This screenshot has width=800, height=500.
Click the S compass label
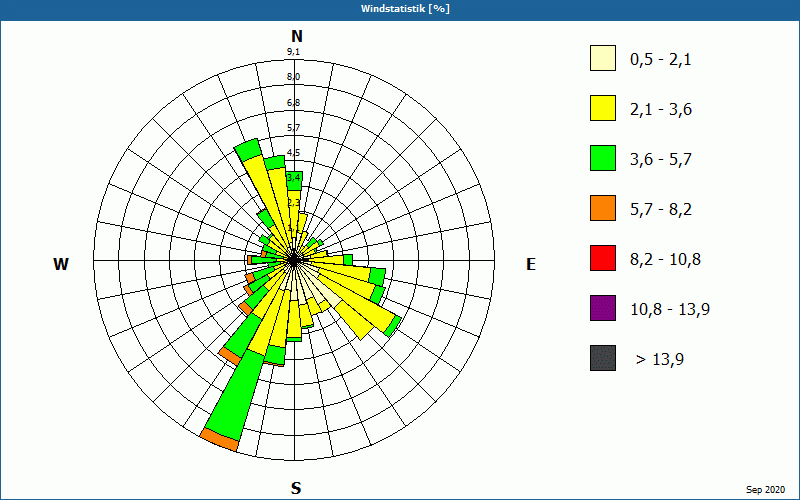click(x=296, y=489)
